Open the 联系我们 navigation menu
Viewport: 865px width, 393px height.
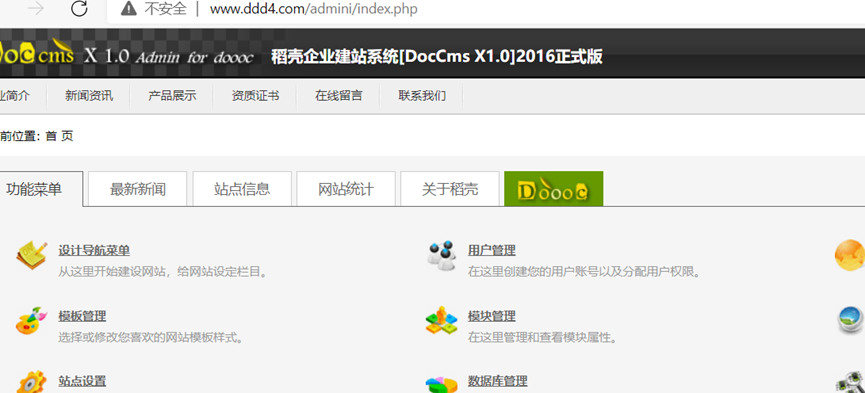pos(422,96)
